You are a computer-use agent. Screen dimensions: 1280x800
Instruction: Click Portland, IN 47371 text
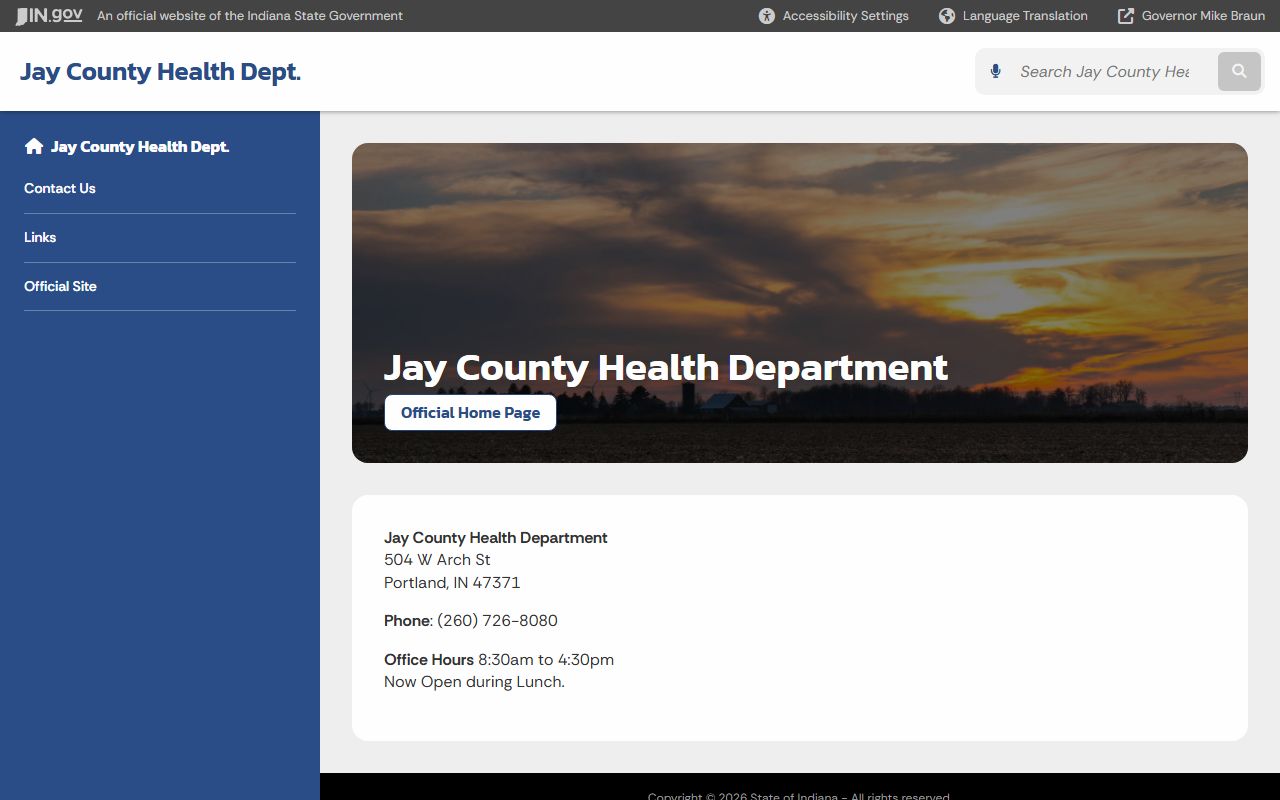coord(452,583)
